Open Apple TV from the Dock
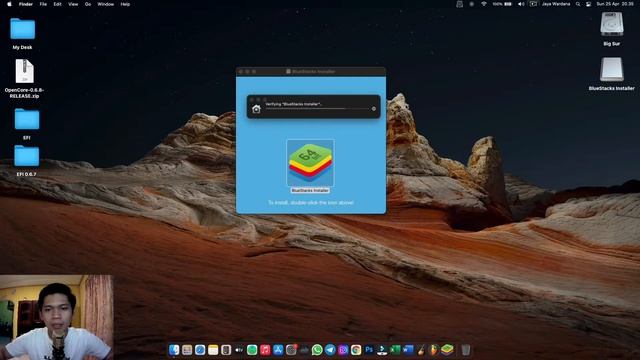The width and height of the screenshot is (640, 360). pos(239,350)
